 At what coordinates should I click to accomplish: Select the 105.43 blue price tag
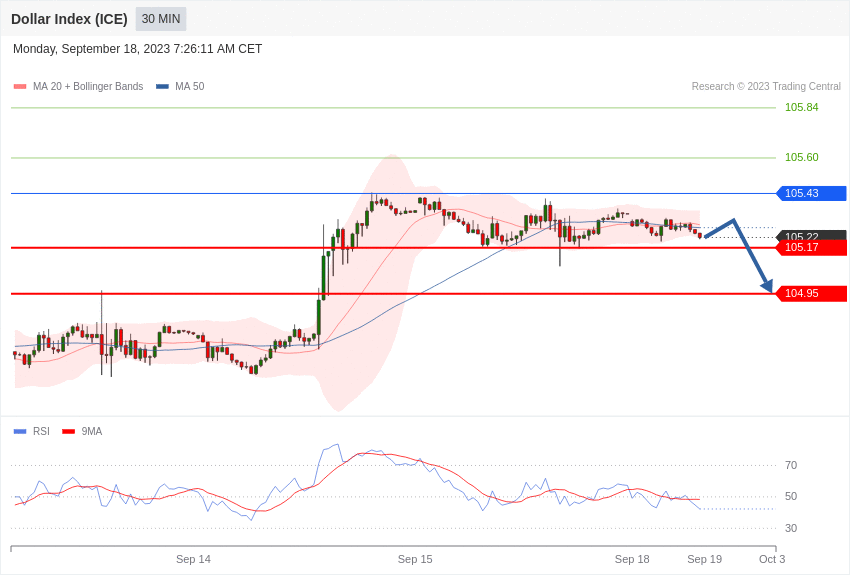[811, 193]
